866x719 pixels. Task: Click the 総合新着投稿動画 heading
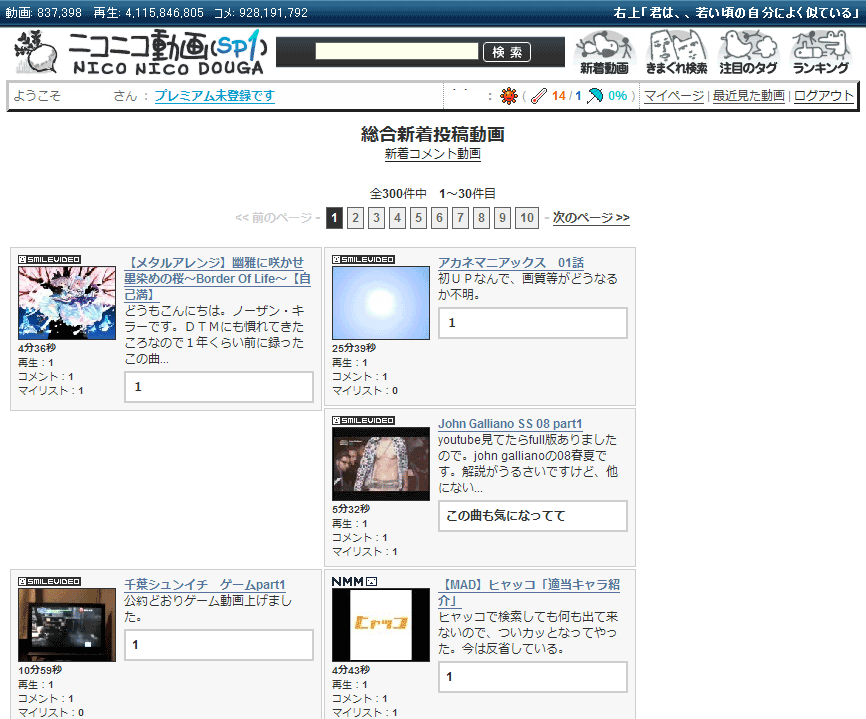[x=432, y=134]
